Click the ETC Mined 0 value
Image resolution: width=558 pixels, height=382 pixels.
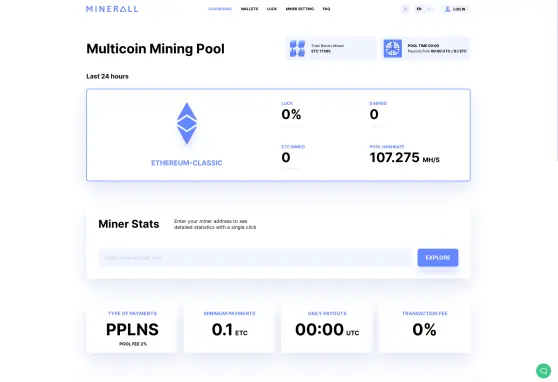coord(286,157)
